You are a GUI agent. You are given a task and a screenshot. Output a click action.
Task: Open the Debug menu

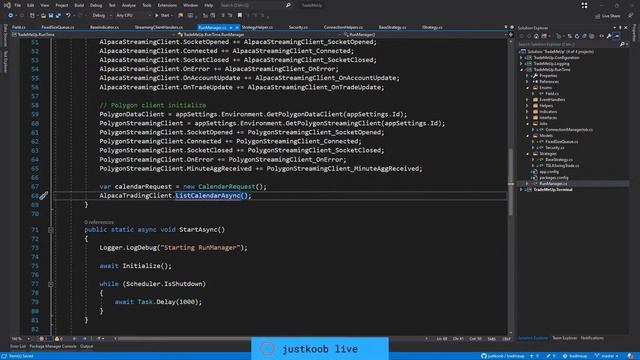pyautogui.click(x=96, y=5)
